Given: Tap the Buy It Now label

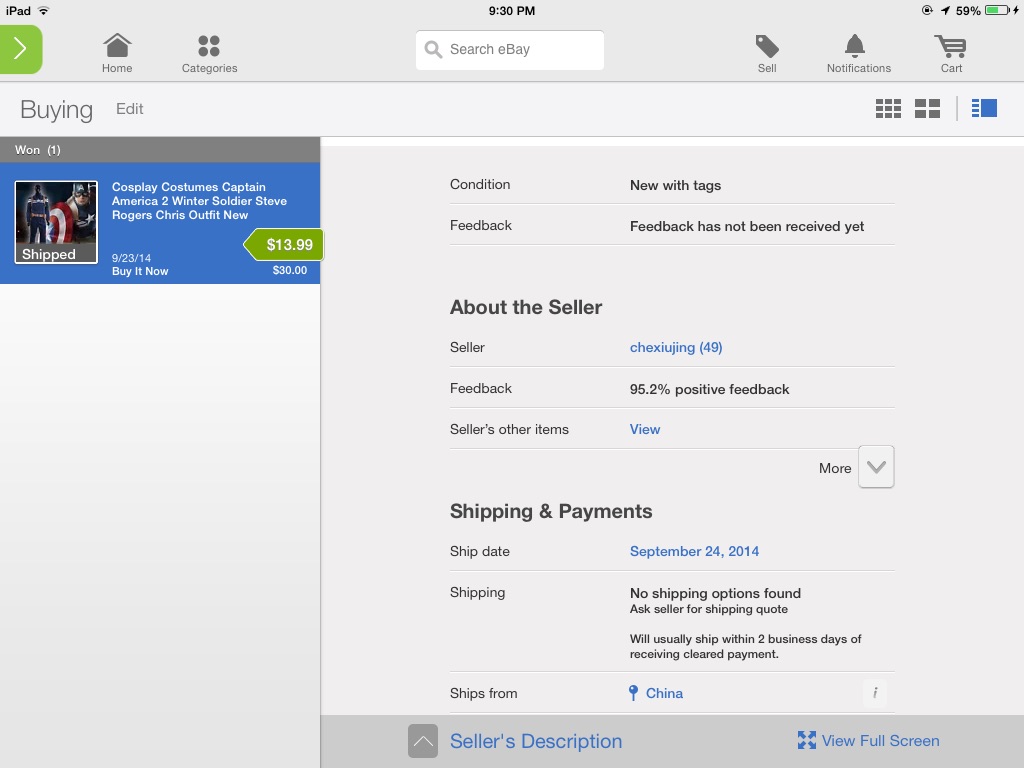Looking at the screenshot, I should coord(140,271).
